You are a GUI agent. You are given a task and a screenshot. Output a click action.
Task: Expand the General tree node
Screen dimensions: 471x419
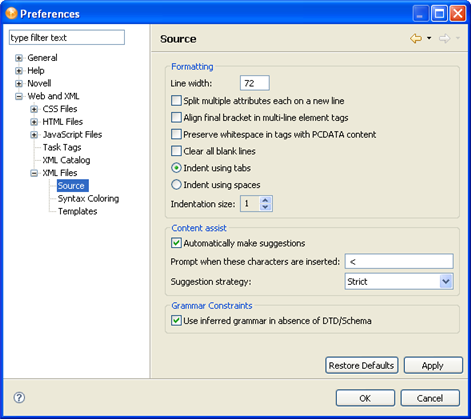click(19, 58)
